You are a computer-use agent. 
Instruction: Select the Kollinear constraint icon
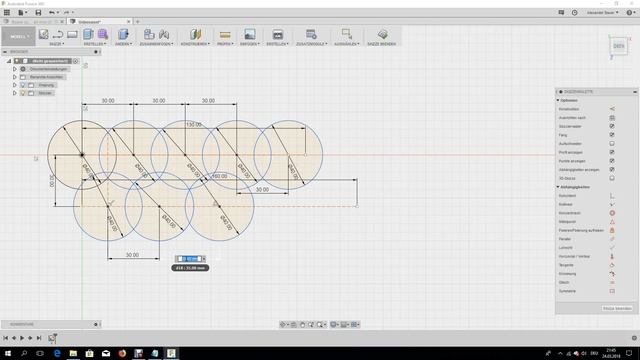612,204
